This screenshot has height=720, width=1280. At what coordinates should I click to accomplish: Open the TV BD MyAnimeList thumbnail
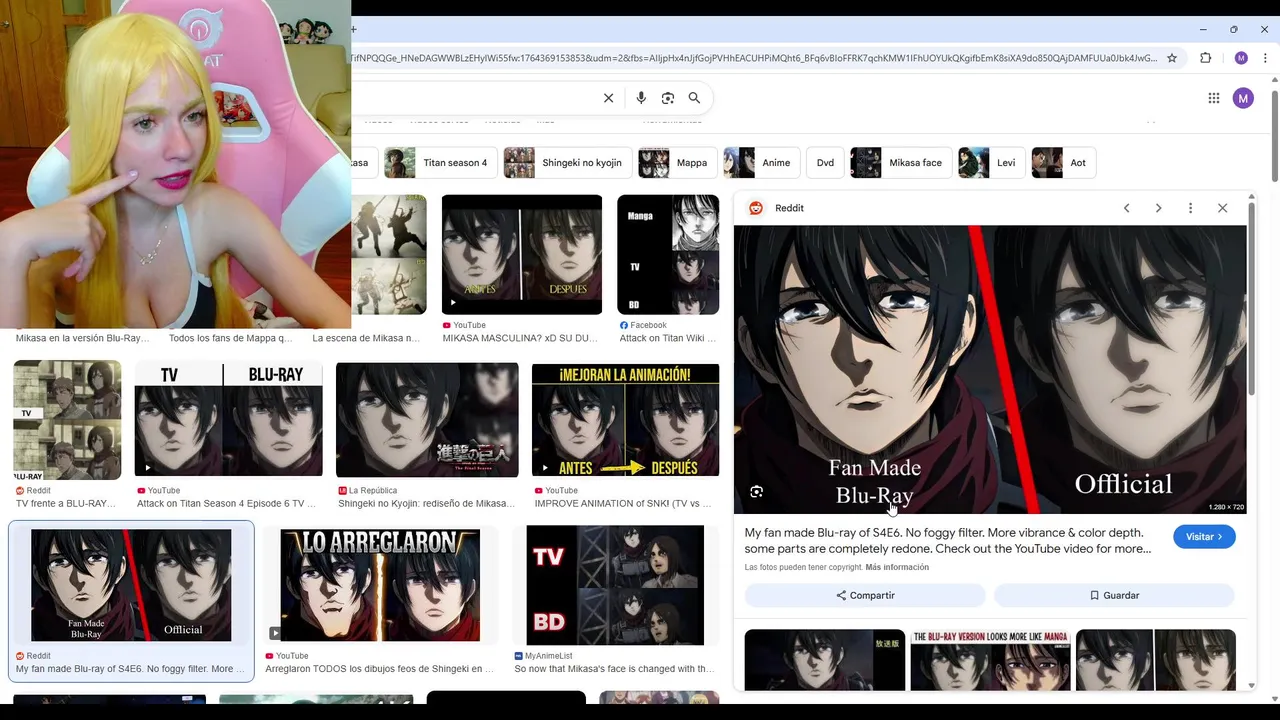pyautogui.click(x=615, y=585)
